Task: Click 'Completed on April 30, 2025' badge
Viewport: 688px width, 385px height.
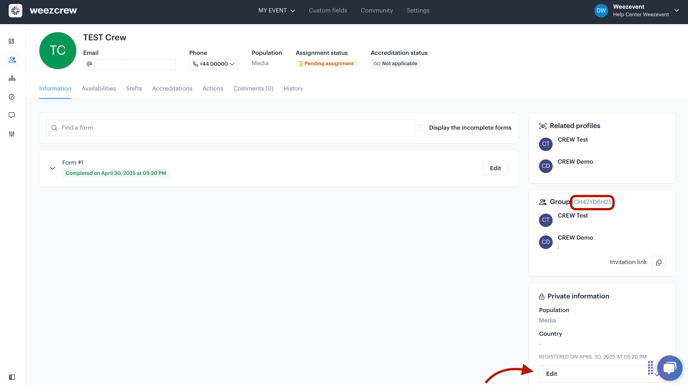Action: [x=116, y=173]
